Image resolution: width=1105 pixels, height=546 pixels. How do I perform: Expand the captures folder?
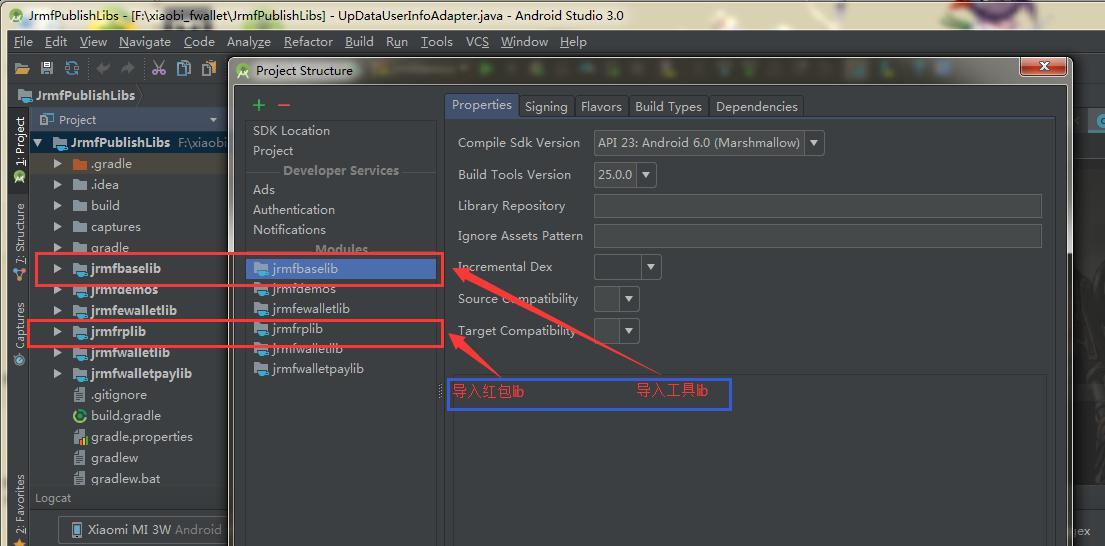(x=58, y=227)
